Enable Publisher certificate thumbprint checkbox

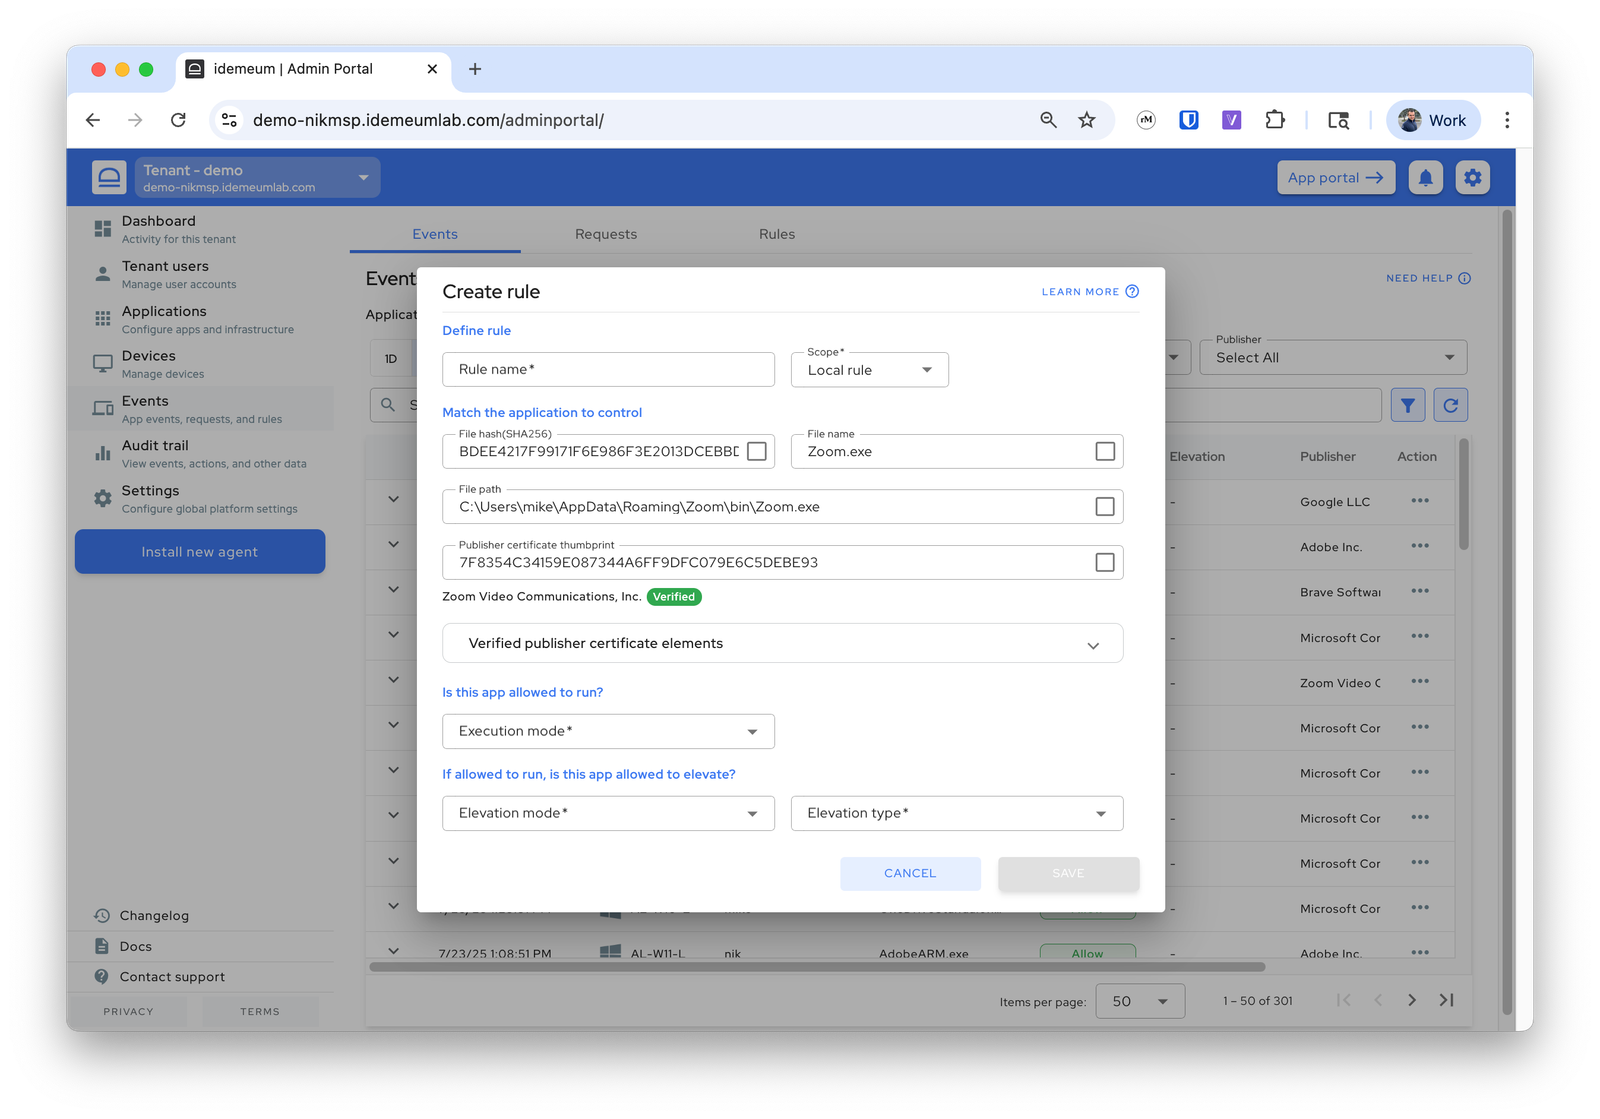(x=1105, y=562)
